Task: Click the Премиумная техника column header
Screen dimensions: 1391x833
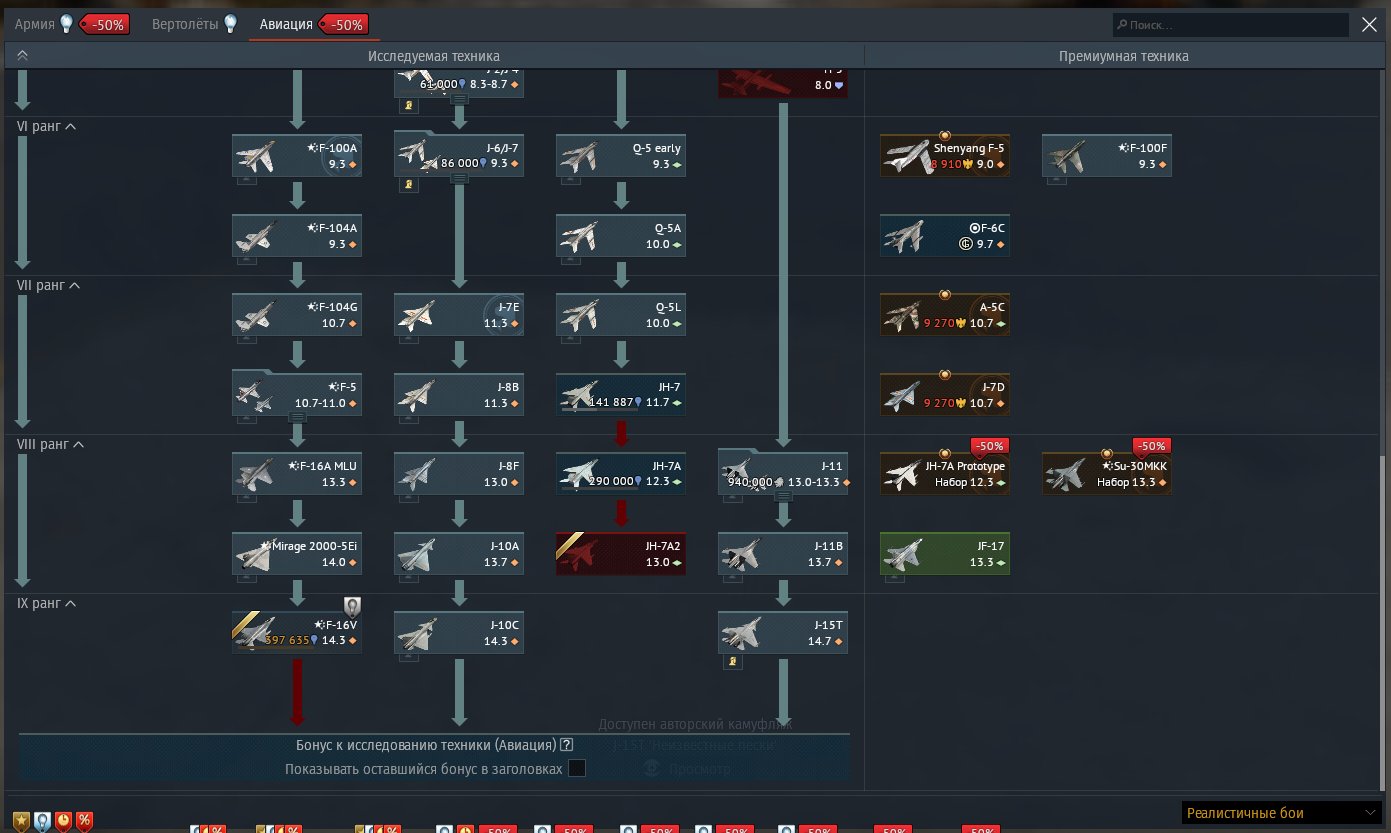Action: 1124,56
